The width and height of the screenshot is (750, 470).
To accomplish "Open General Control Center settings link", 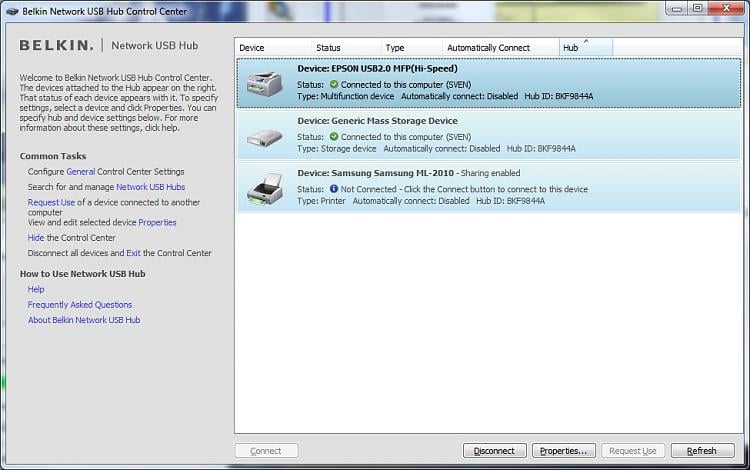I will (x=81, y=172).
